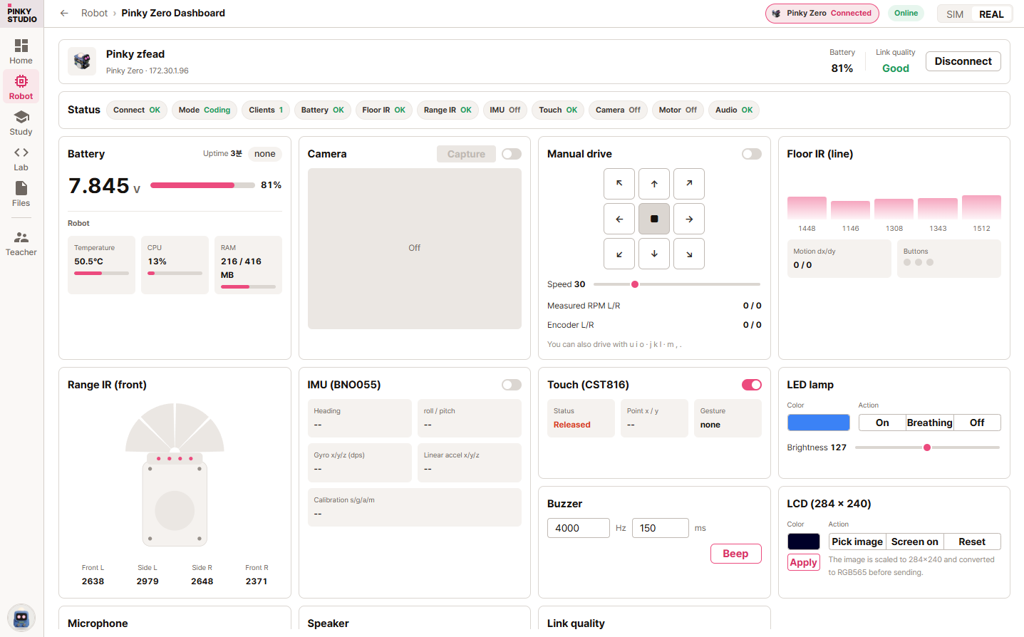This screenshot has width=1024, height=637.
Task: Drive backward with down arrow
Action: 654,254
